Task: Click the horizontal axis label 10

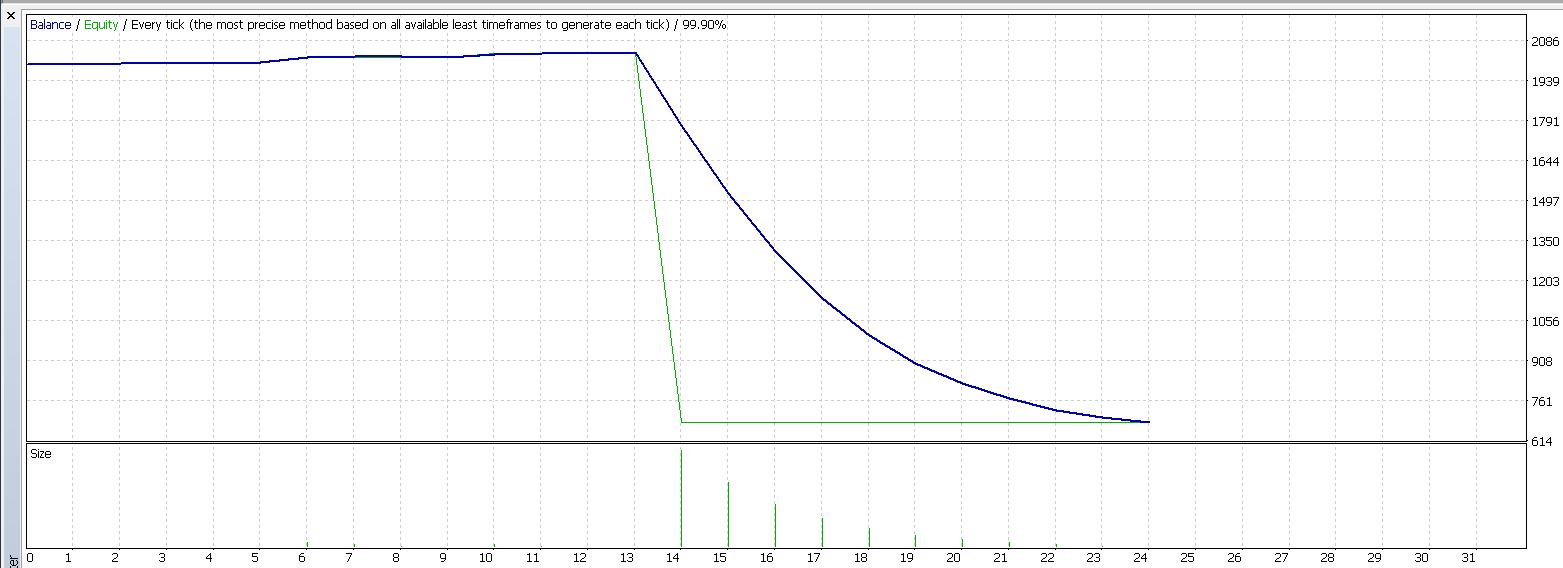Action: [487, 558]
